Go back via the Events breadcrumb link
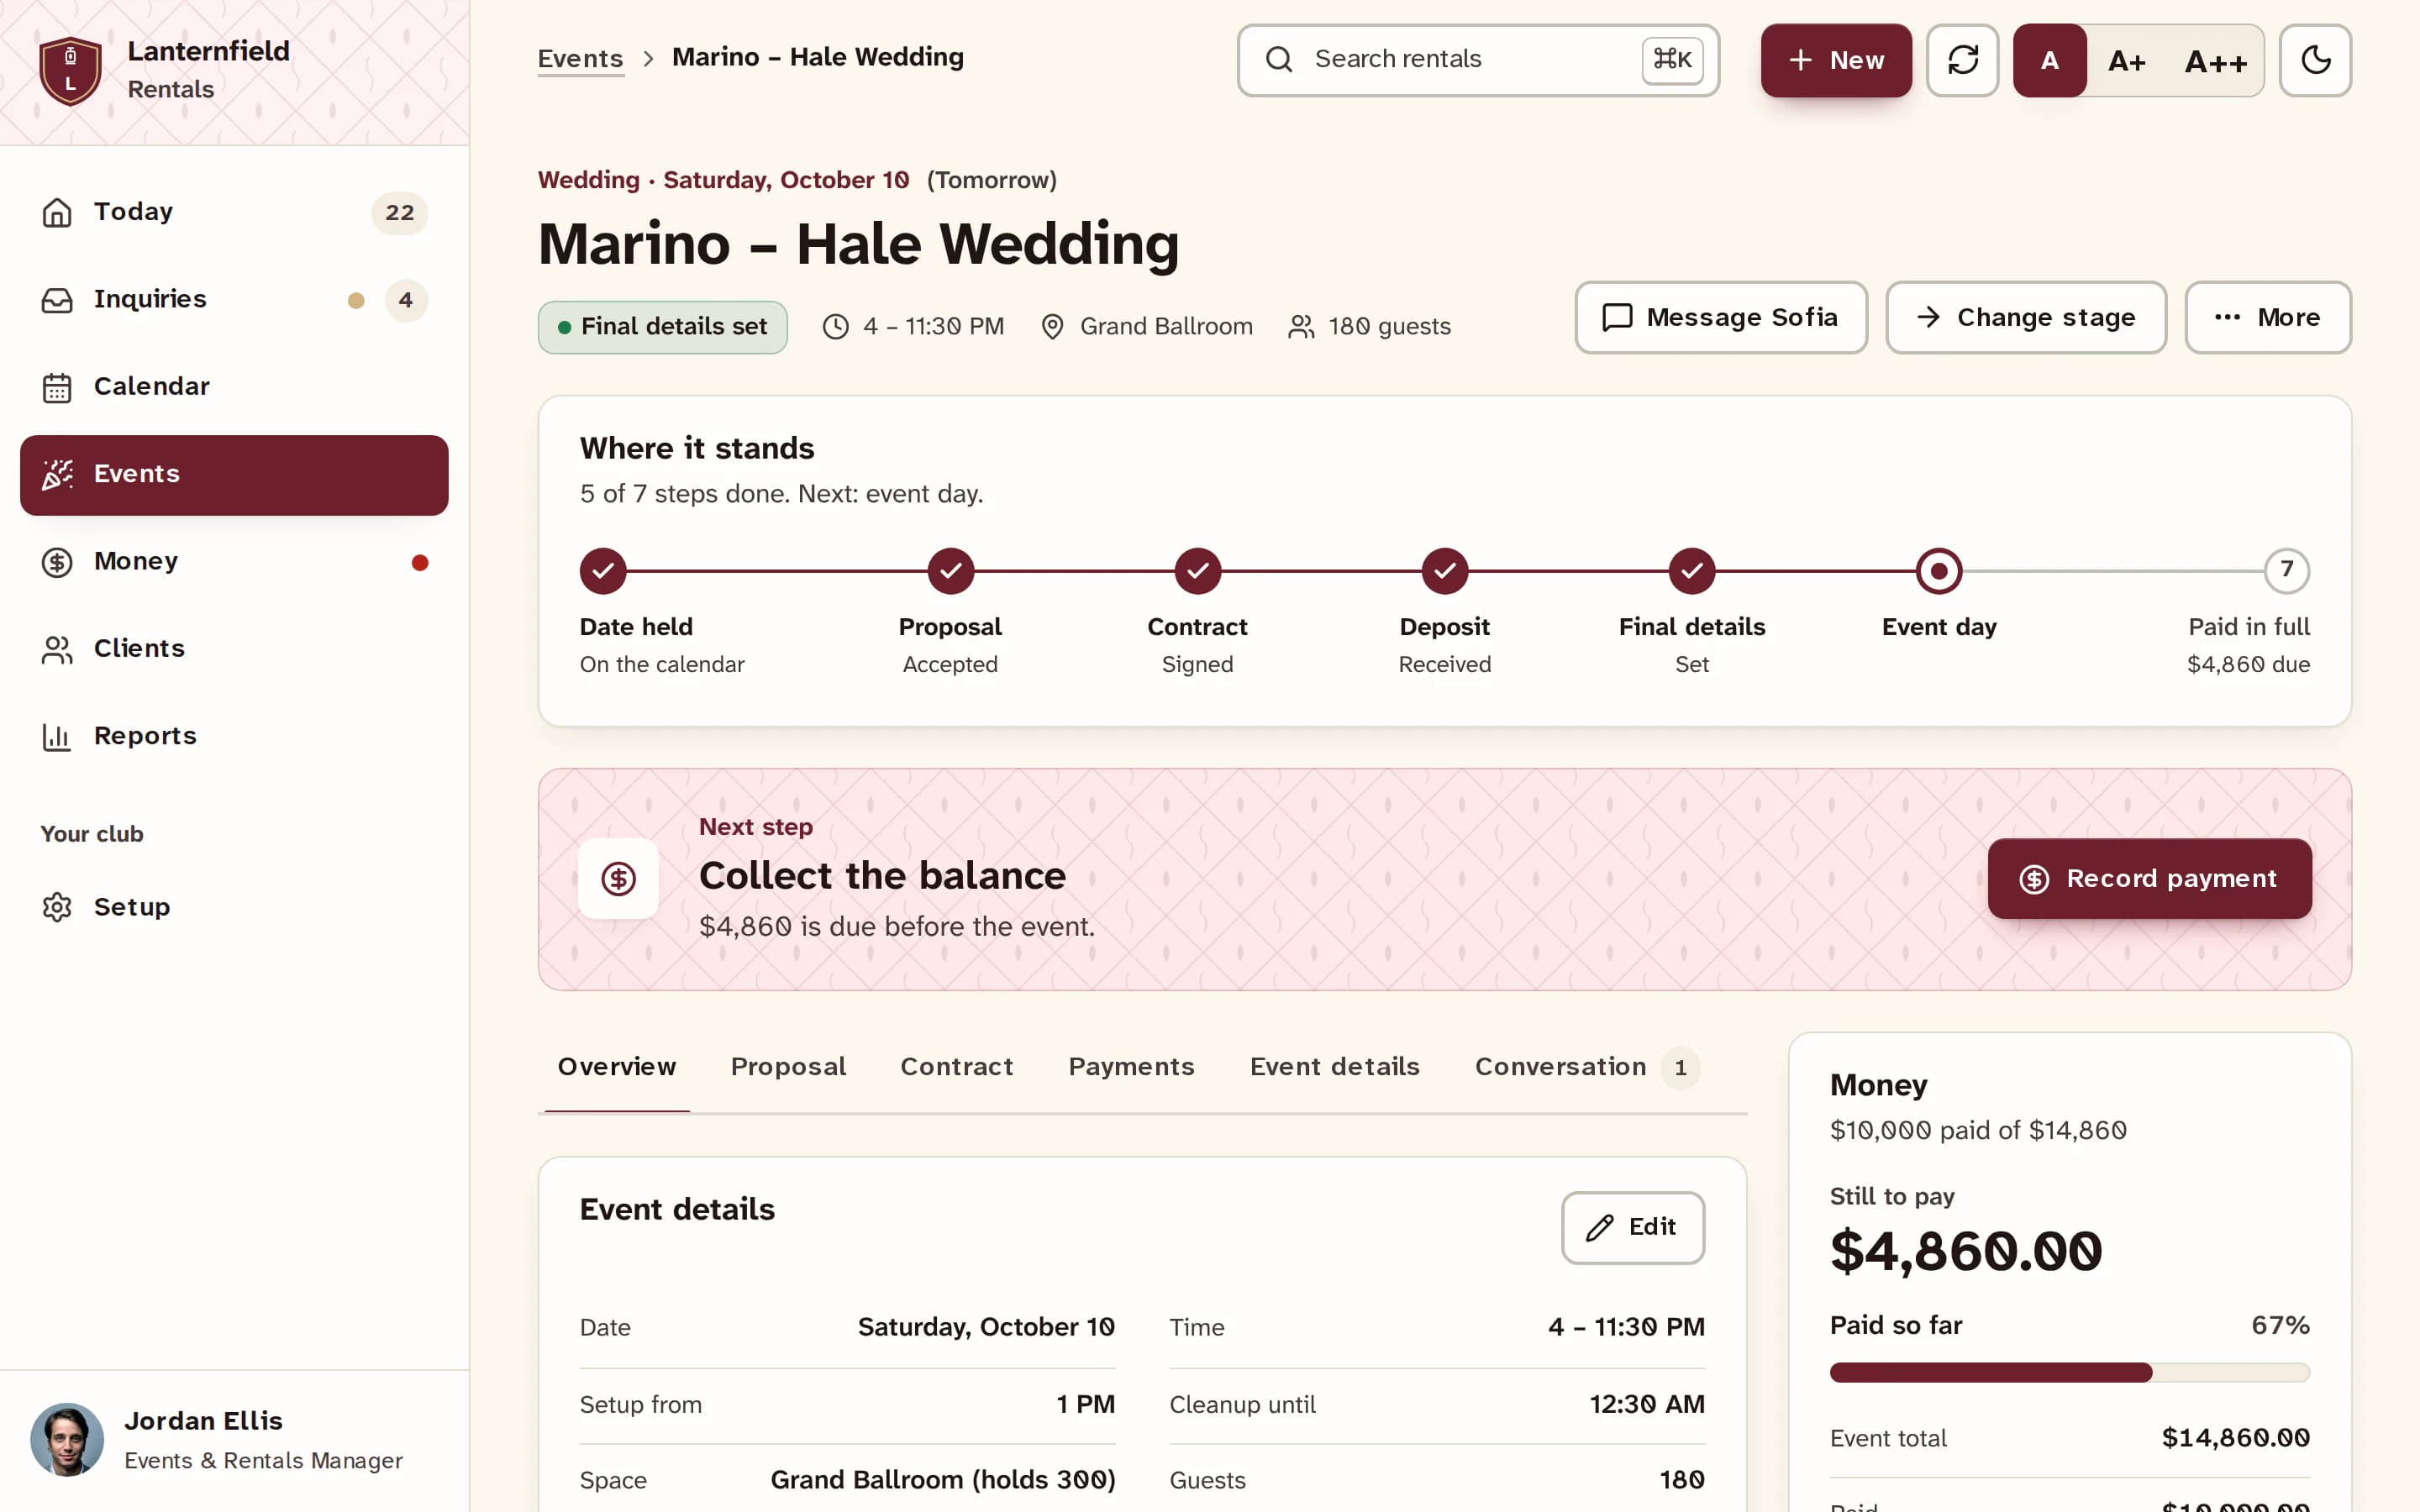The image size is (2420, 1512). pyautogui.click(x=580, y=58)
